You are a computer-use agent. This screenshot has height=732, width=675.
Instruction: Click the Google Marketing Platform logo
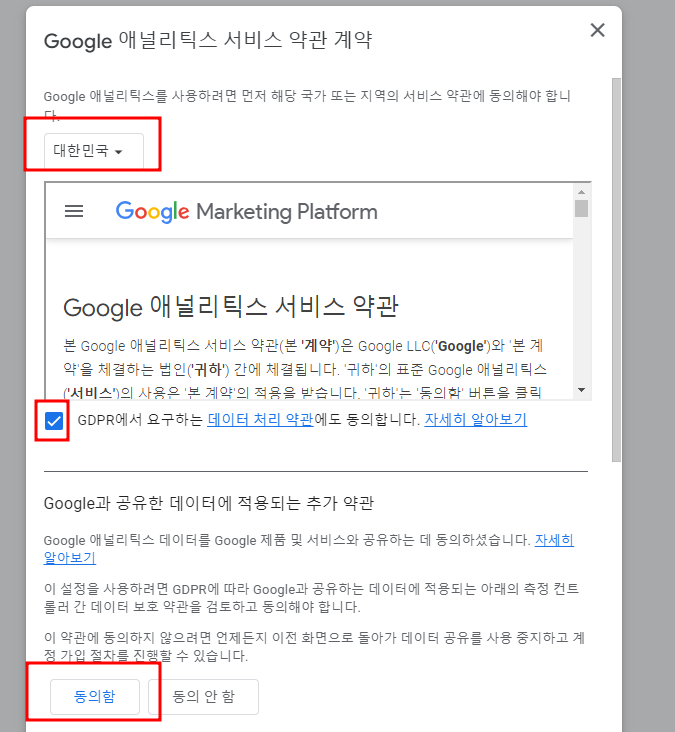pos(246,211)
